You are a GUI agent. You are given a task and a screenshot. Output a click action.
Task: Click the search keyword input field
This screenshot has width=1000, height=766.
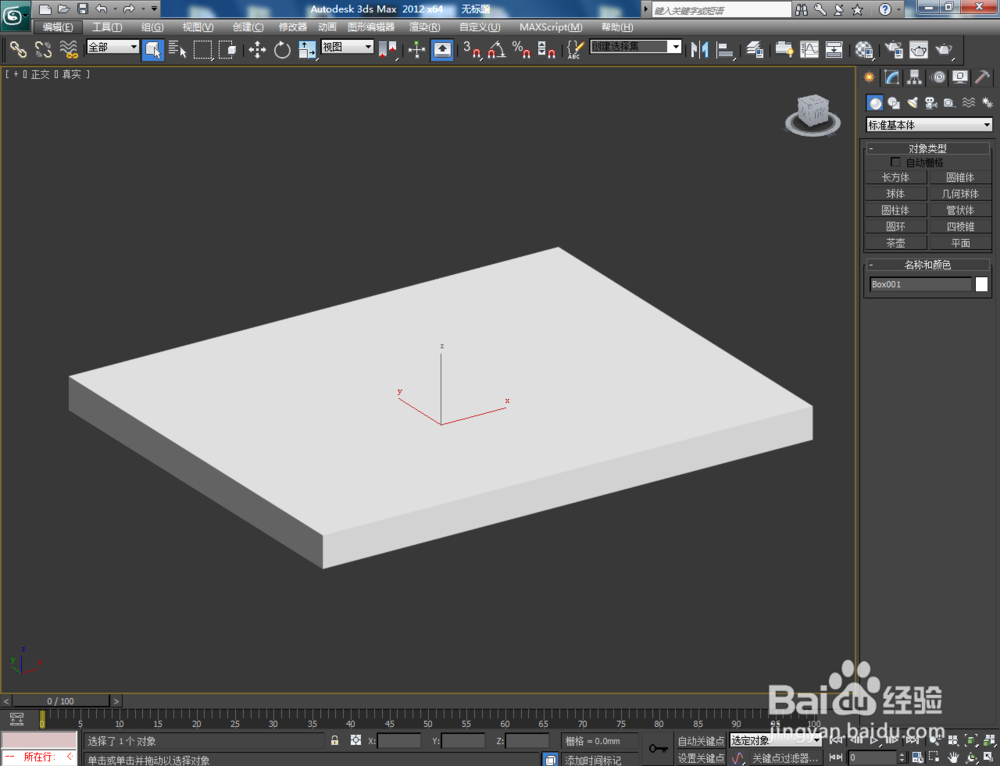(x=721, y=10)
